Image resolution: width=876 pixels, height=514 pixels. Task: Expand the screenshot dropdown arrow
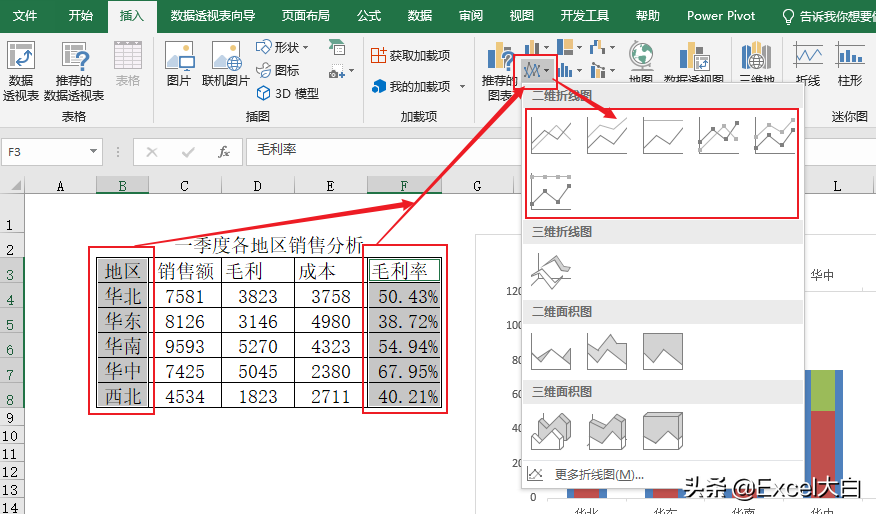coord(351,71)
